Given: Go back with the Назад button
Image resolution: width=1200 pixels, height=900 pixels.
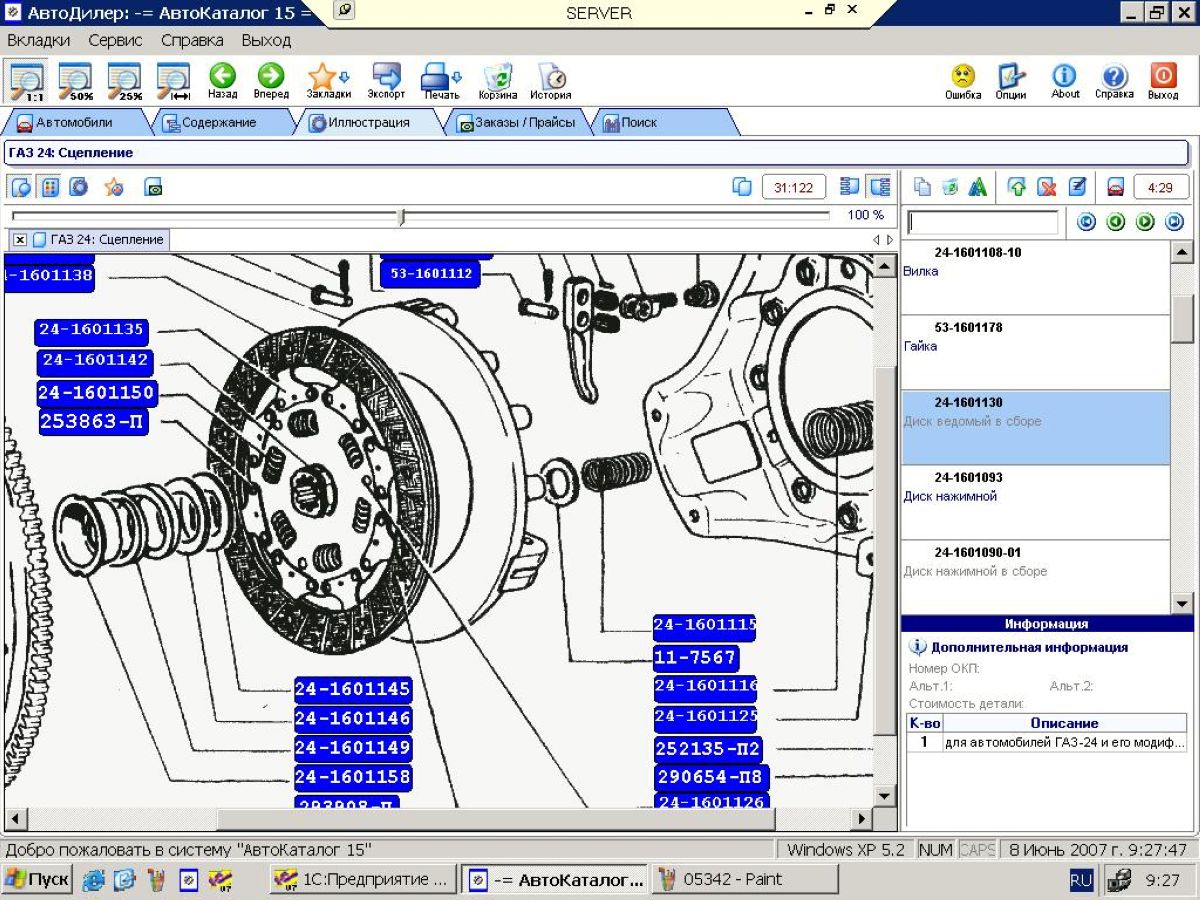Looking at the screenshot, I should 222,81.
